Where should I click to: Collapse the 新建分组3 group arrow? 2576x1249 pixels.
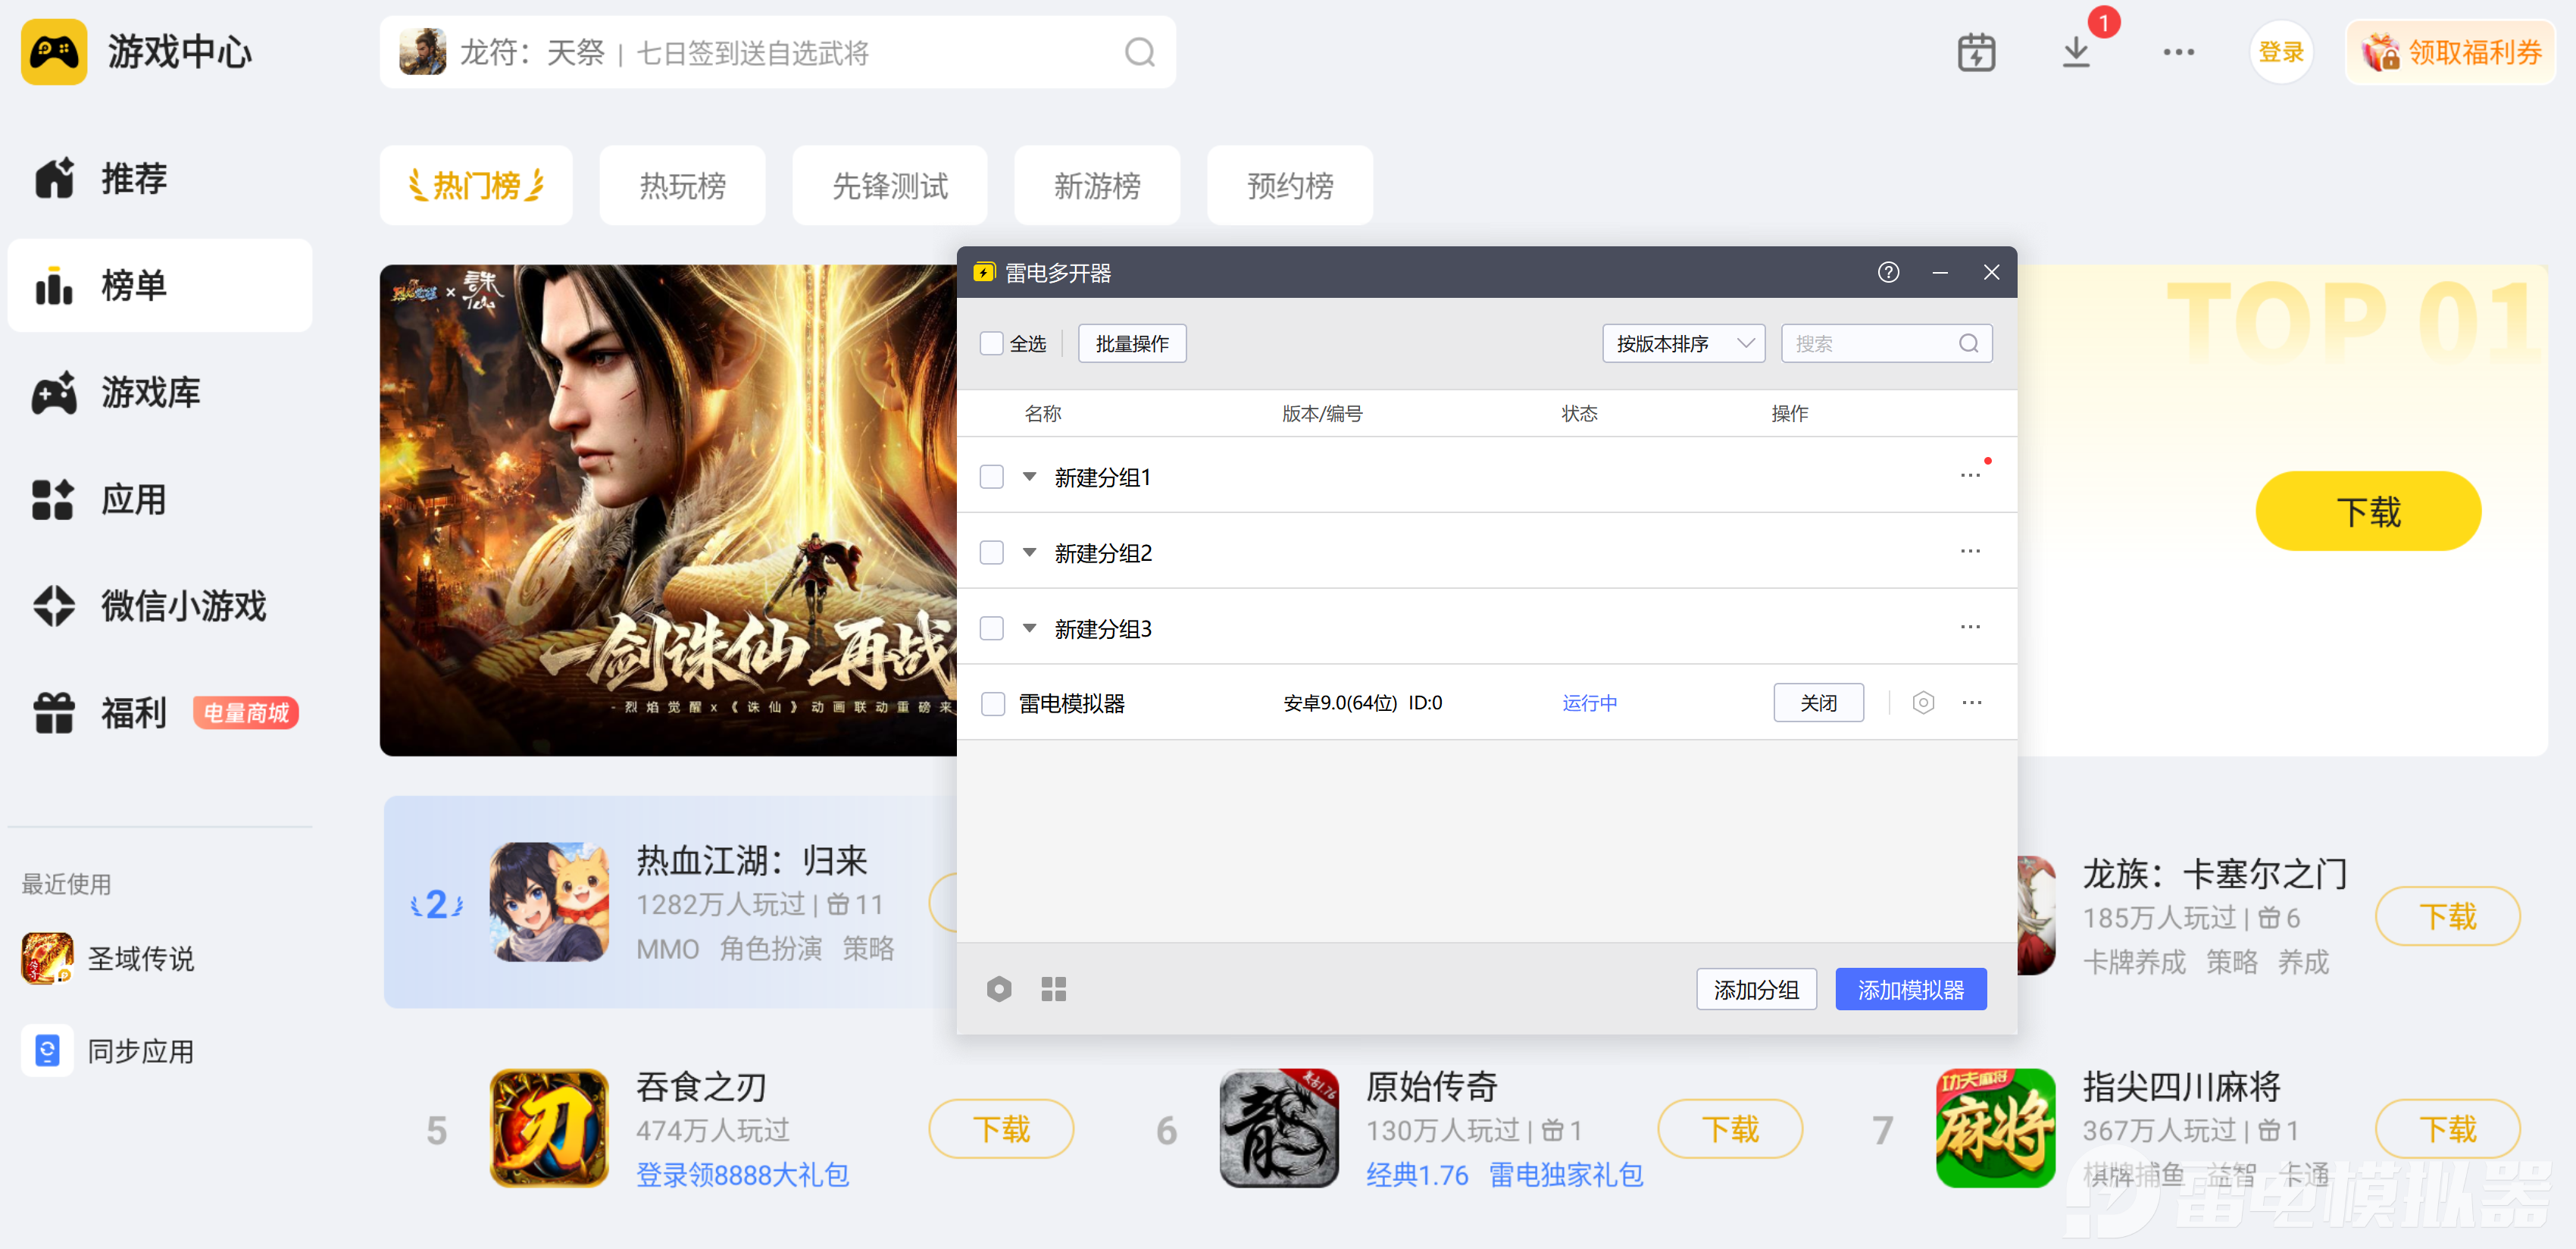tap(1029, 628)
